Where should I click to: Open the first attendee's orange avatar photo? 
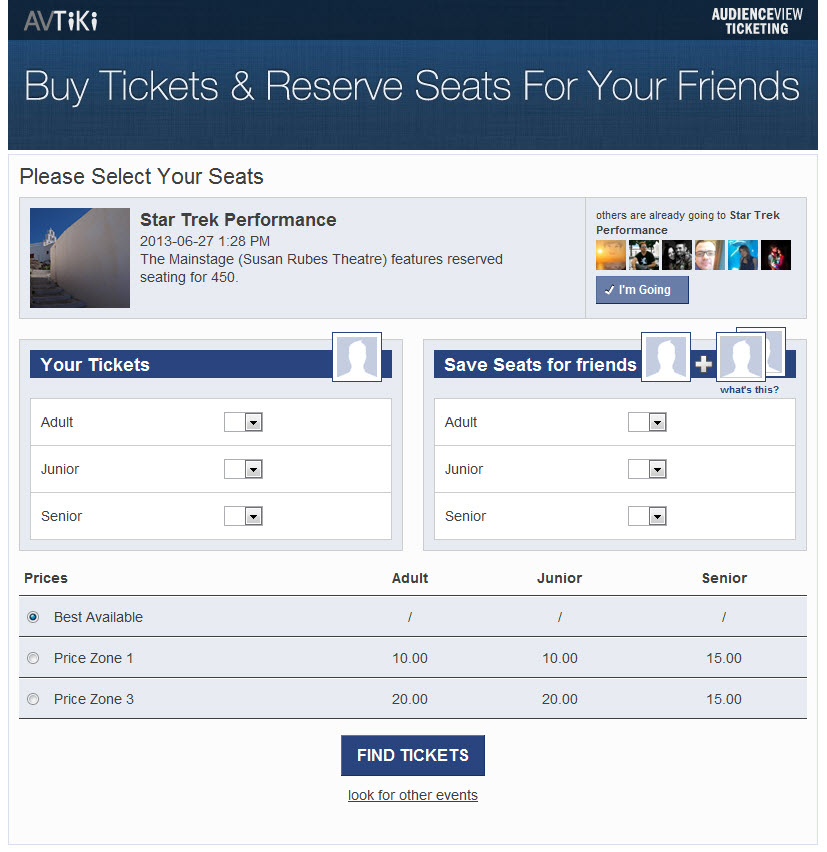[611, 255]
